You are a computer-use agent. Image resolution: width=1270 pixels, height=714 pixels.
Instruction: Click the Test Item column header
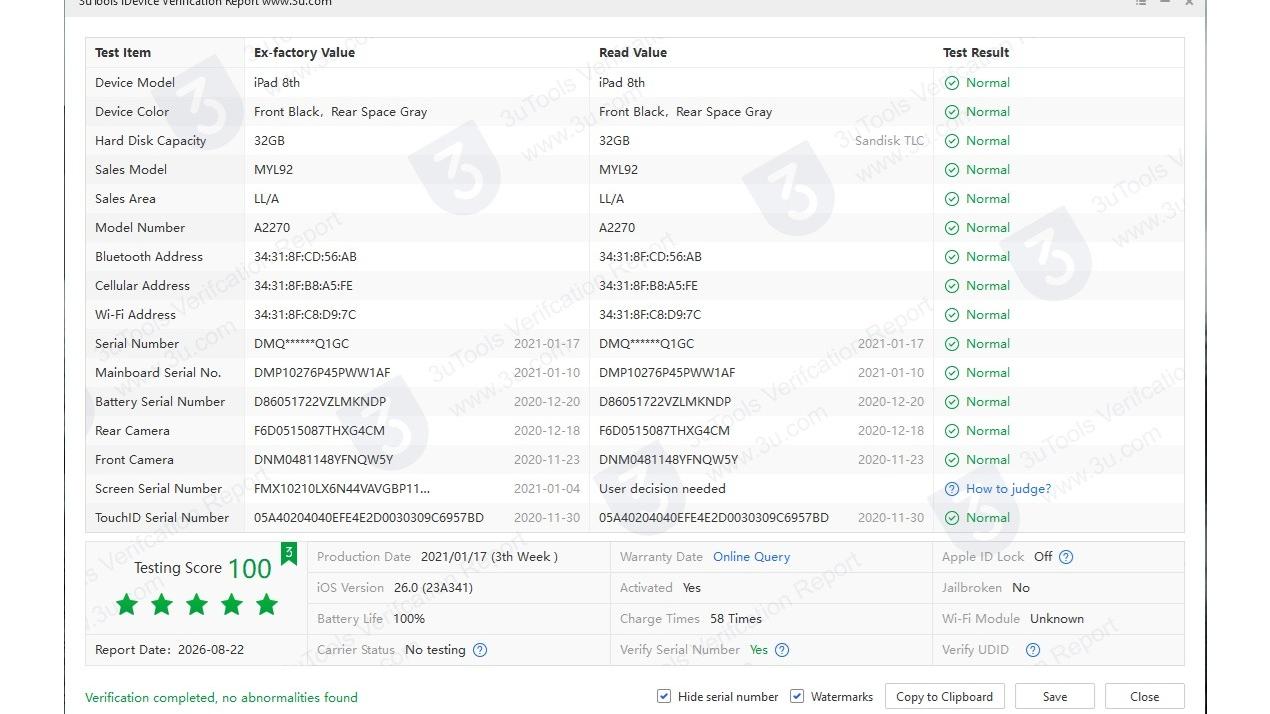pos(123,53)
